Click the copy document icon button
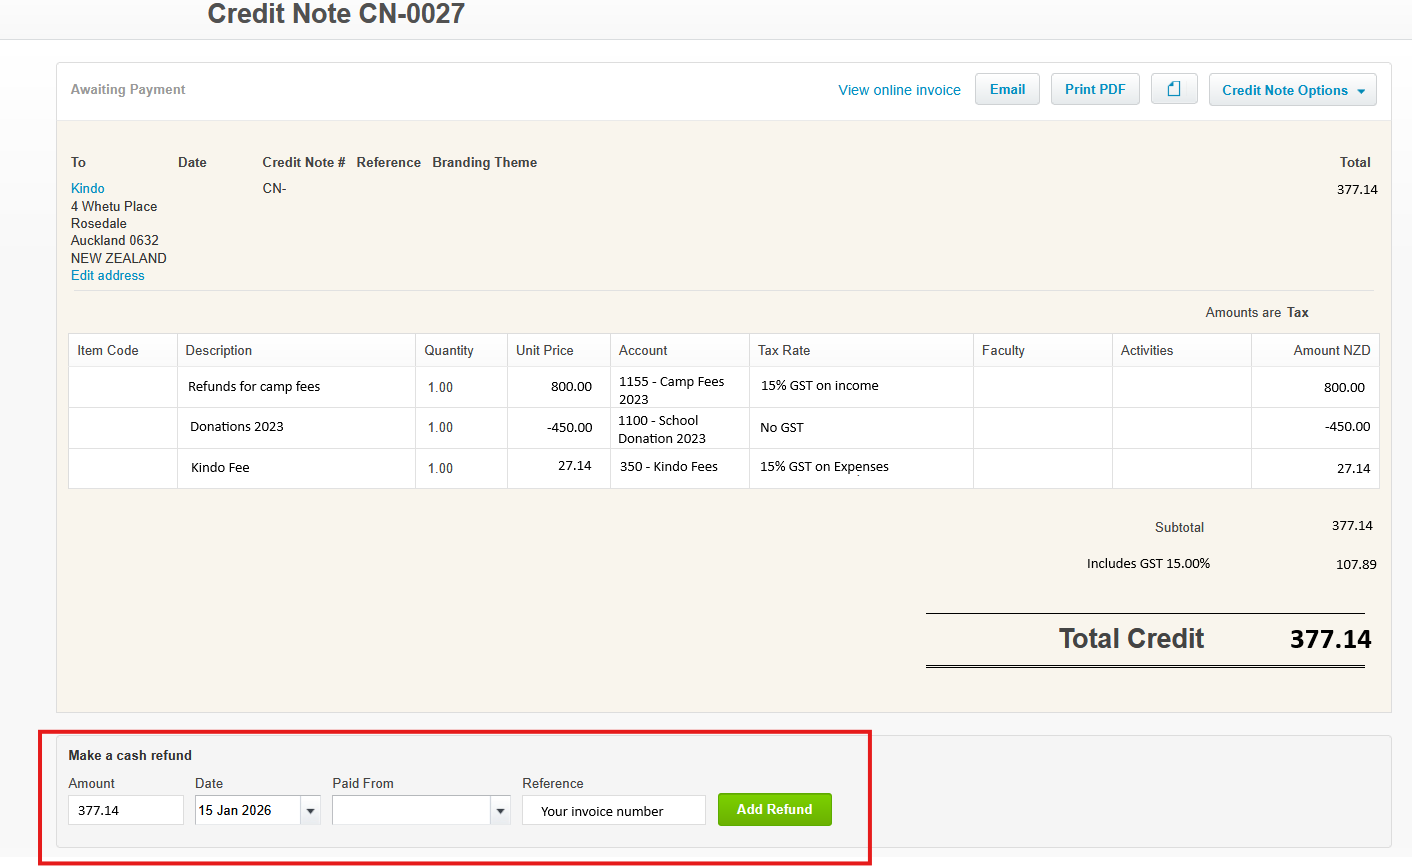The image size is (1412, 866). pyautogui.click(x=1174, y=89)
